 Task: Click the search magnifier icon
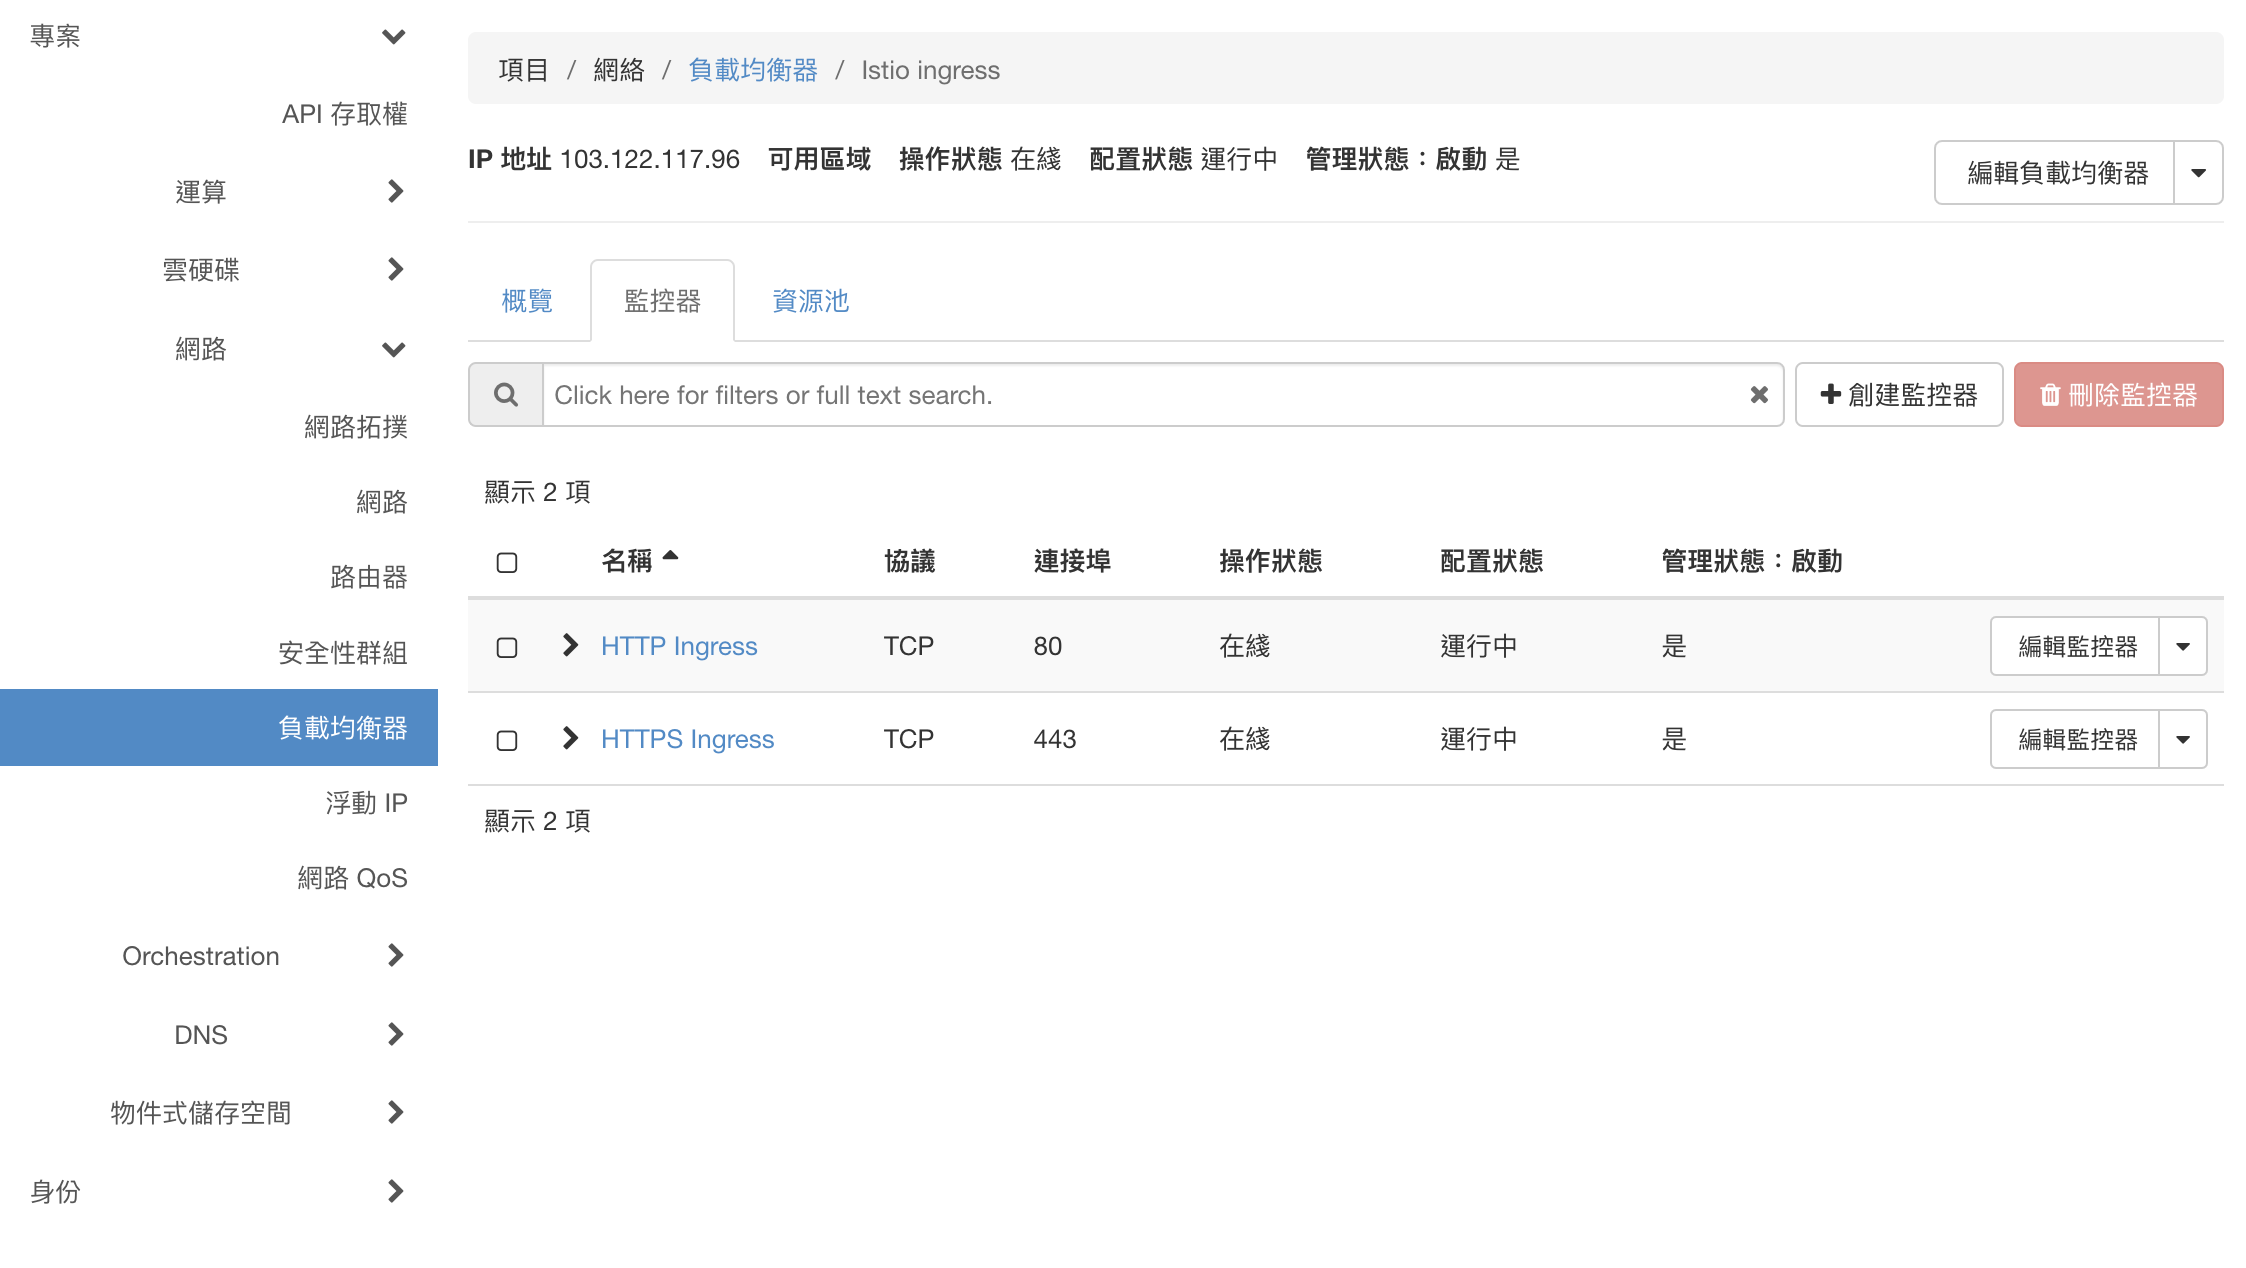[506, 395]
